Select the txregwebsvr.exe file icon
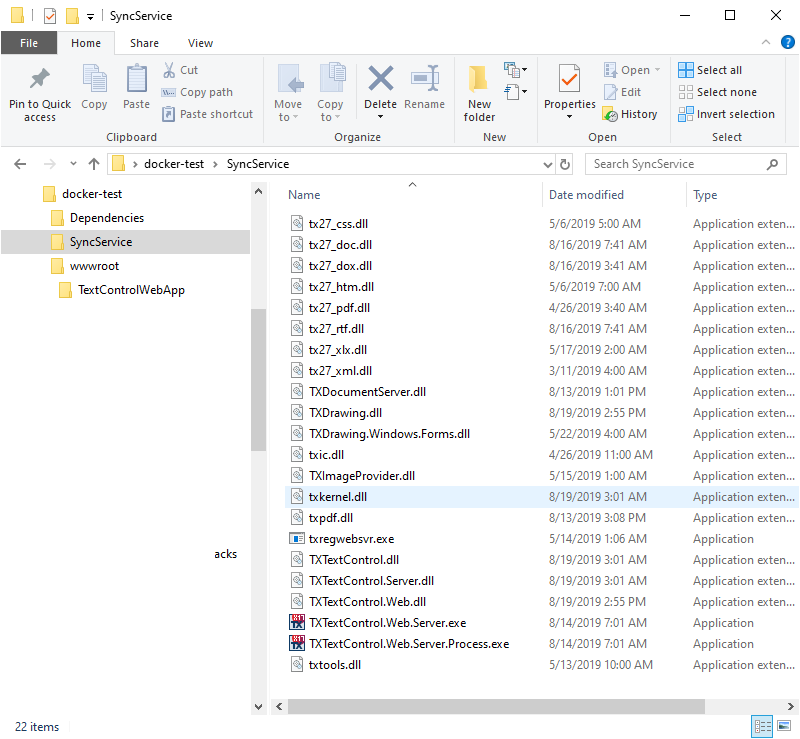This screenshot has height=739, width=800. click(x=296, y=539)
